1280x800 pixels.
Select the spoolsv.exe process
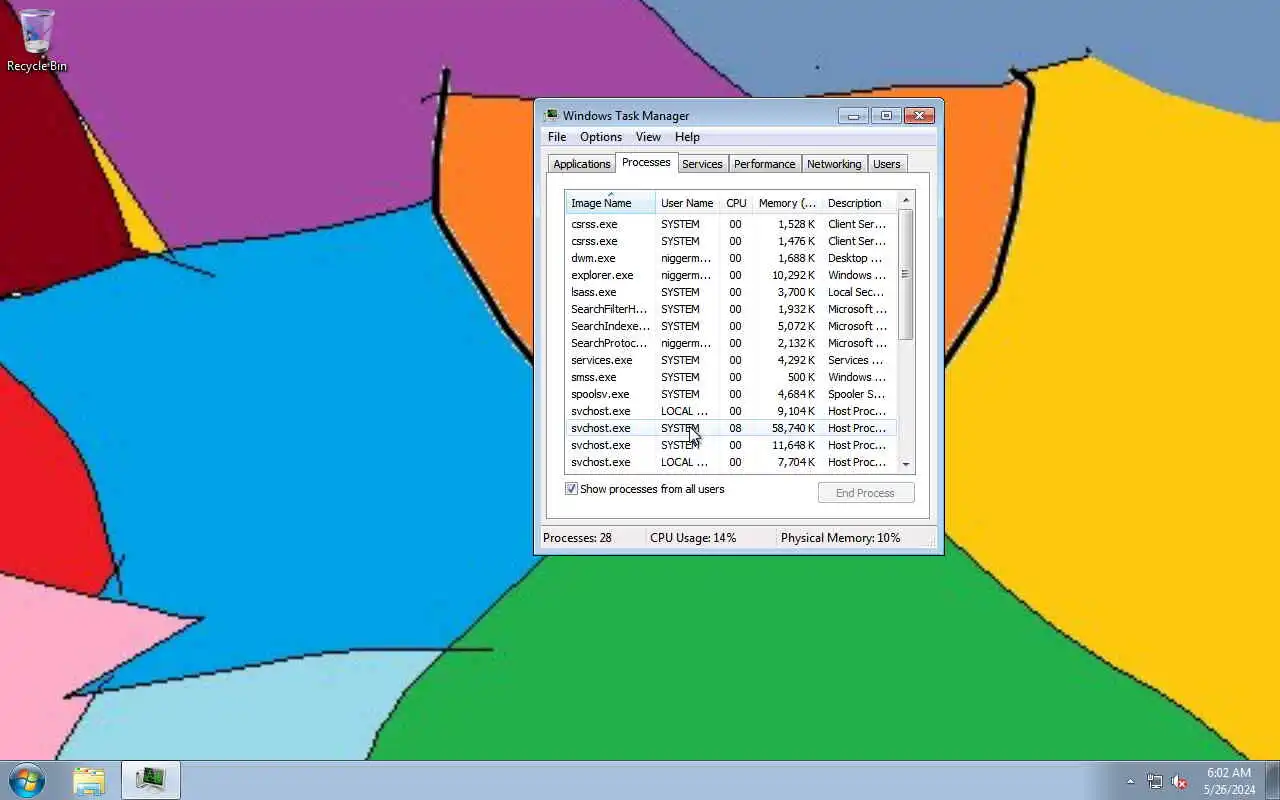pyautogui.click(x=731, y=394)
